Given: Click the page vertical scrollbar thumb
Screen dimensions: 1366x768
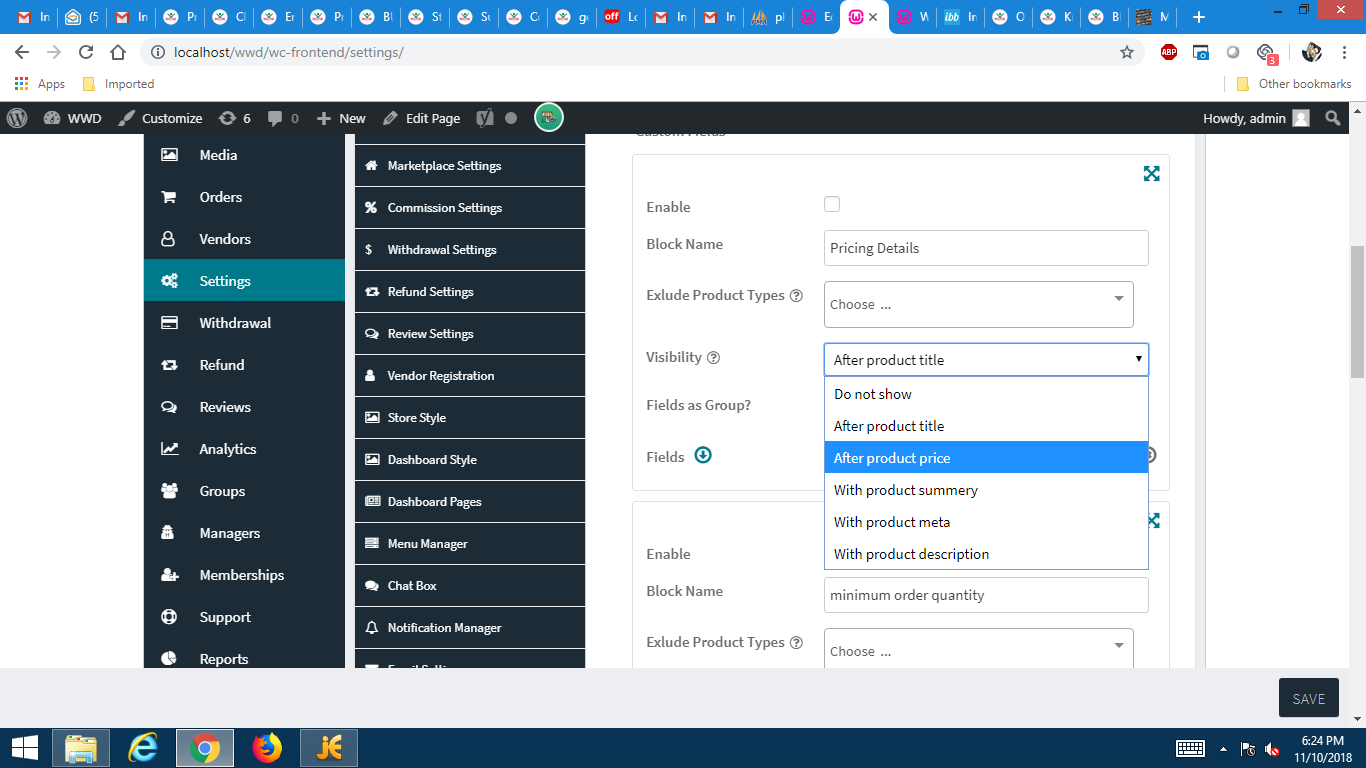Looking at the screenshot, I should (1357, 311).
